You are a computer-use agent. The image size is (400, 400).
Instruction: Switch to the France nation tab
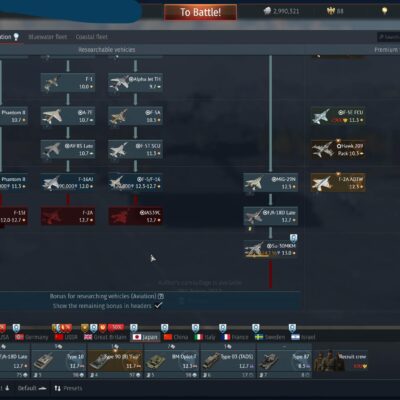click(x=235, y=337)
